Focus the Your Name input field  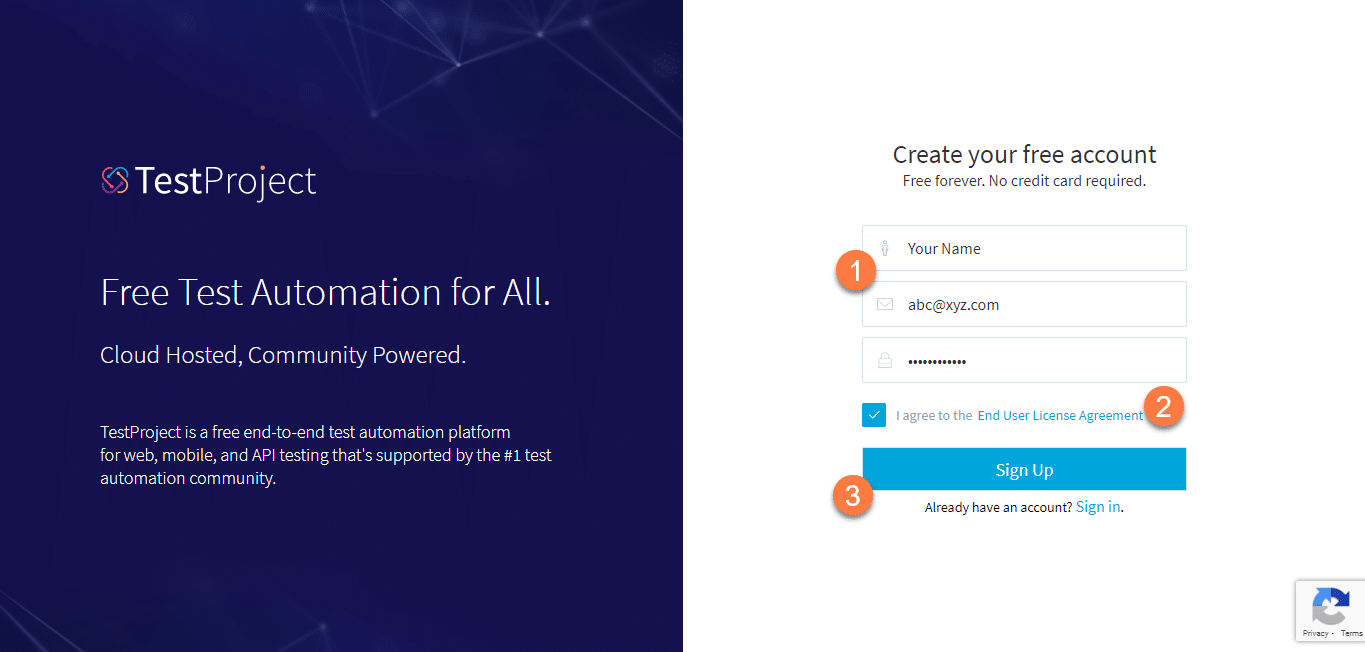coord(1024,248)
